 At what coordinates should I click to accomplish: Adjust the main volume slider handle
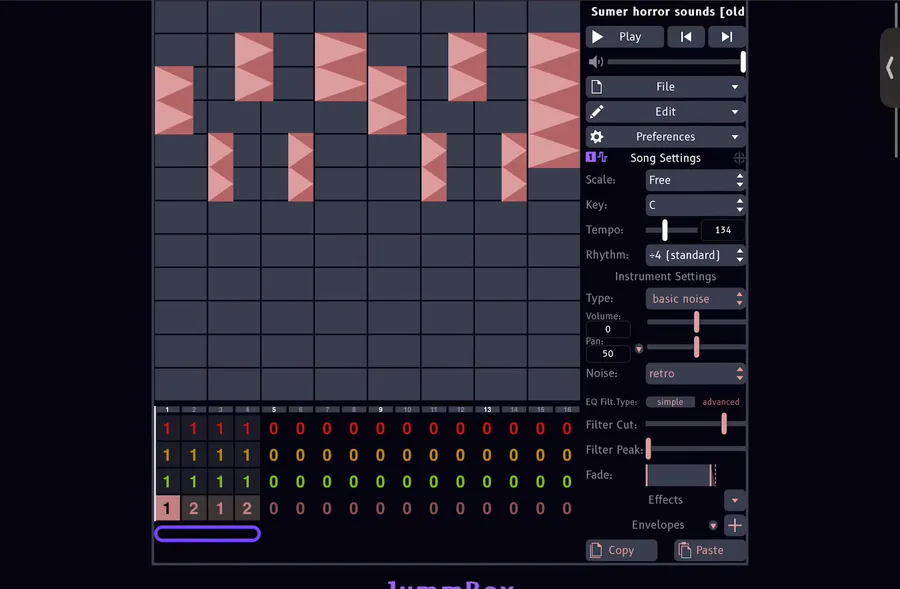pos(743,62)
